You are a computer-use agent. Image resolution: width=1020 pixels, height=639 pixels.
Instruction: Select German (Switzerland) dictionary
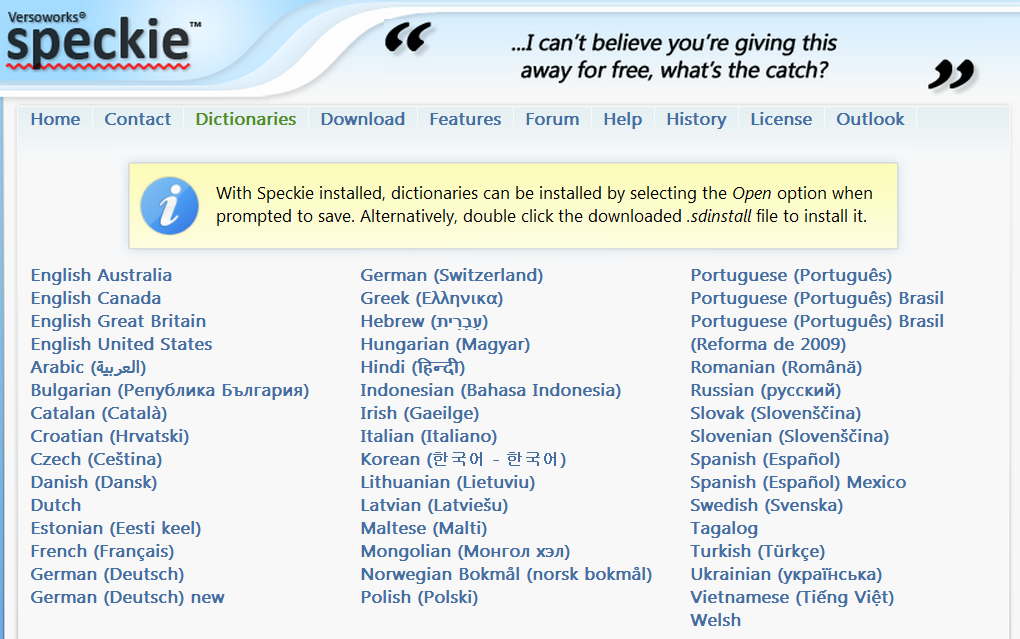452,275
